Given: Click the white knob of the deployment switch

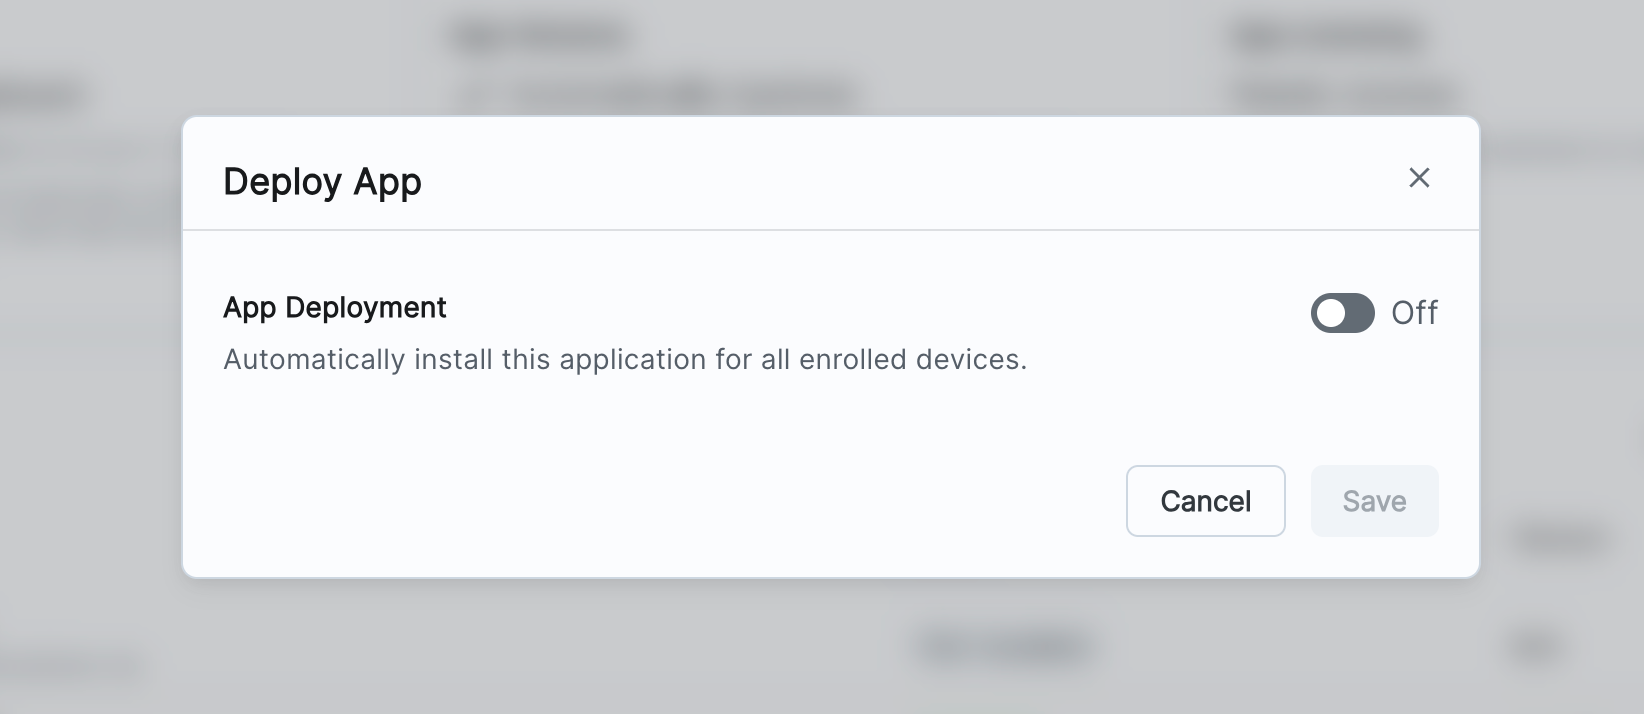Looking at the screenshot, I should coord(1331,314).
